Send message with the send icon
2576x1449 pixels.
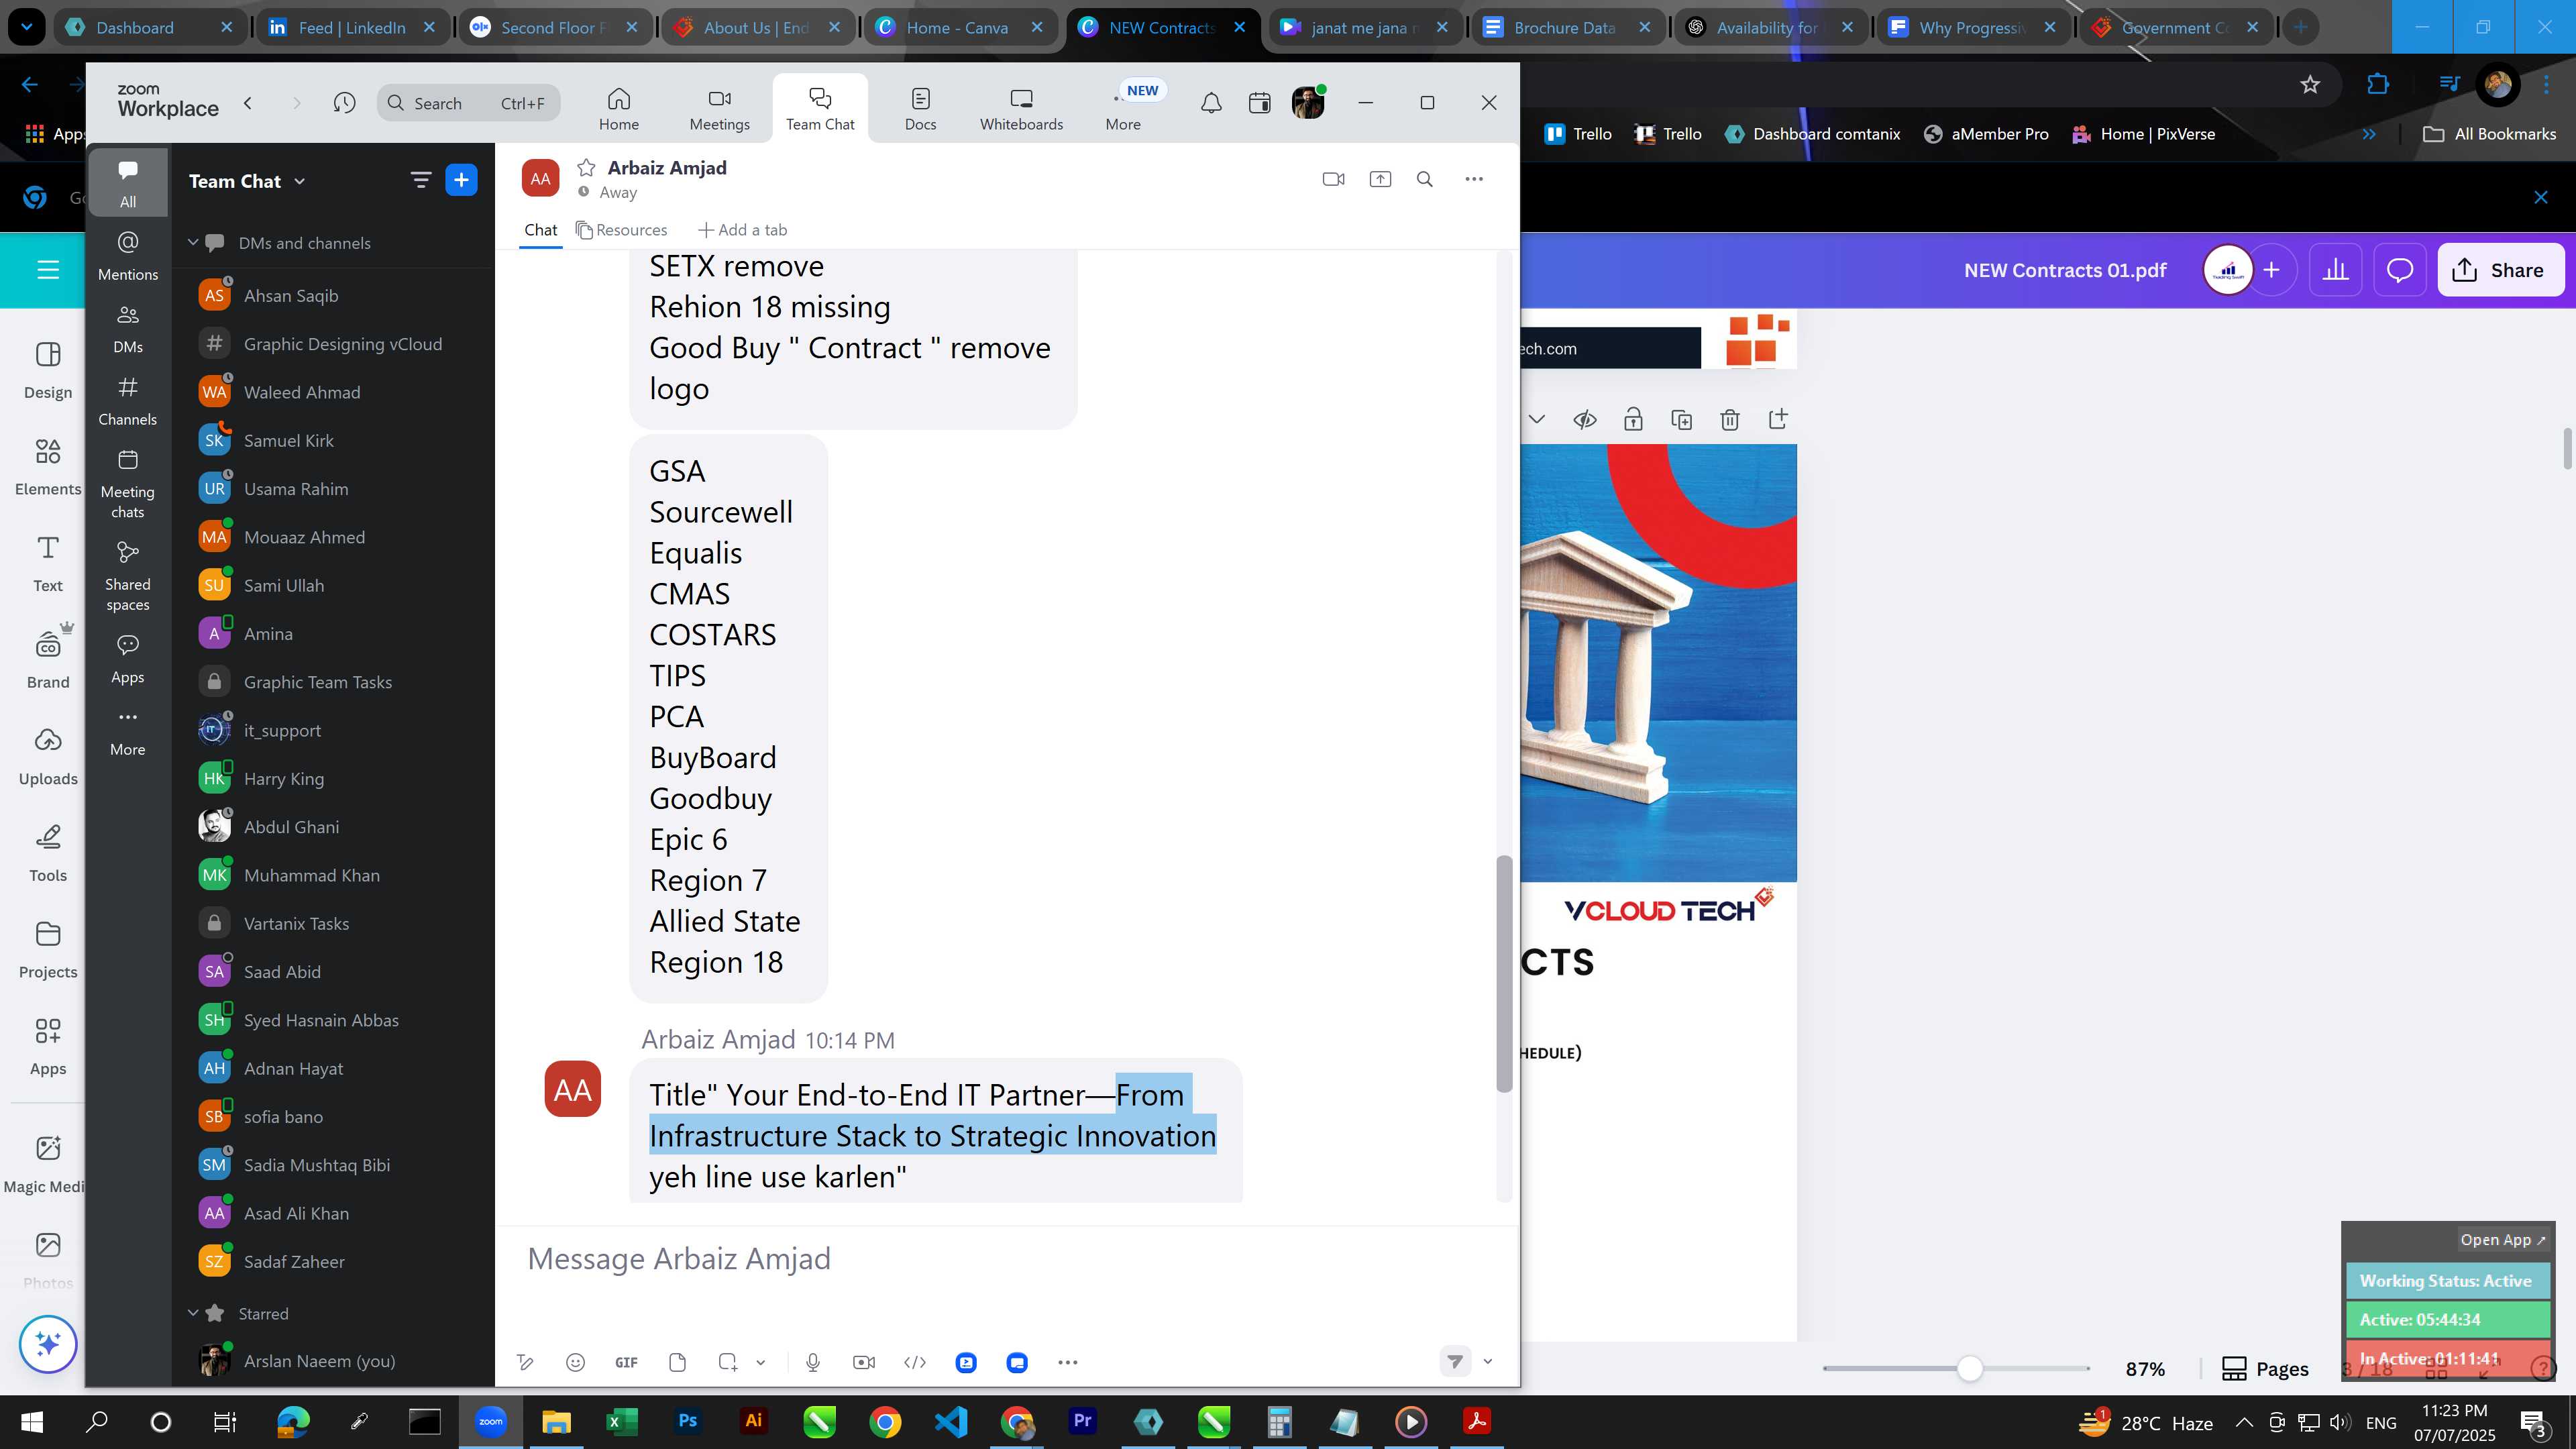pyautogui.click(x=1455, y=1361)
